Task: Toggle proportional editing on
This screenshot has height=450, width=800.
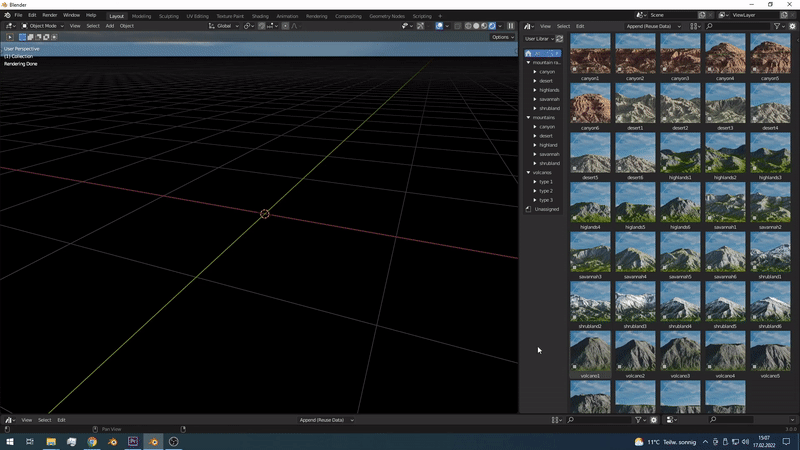Action: coord(285,26)
